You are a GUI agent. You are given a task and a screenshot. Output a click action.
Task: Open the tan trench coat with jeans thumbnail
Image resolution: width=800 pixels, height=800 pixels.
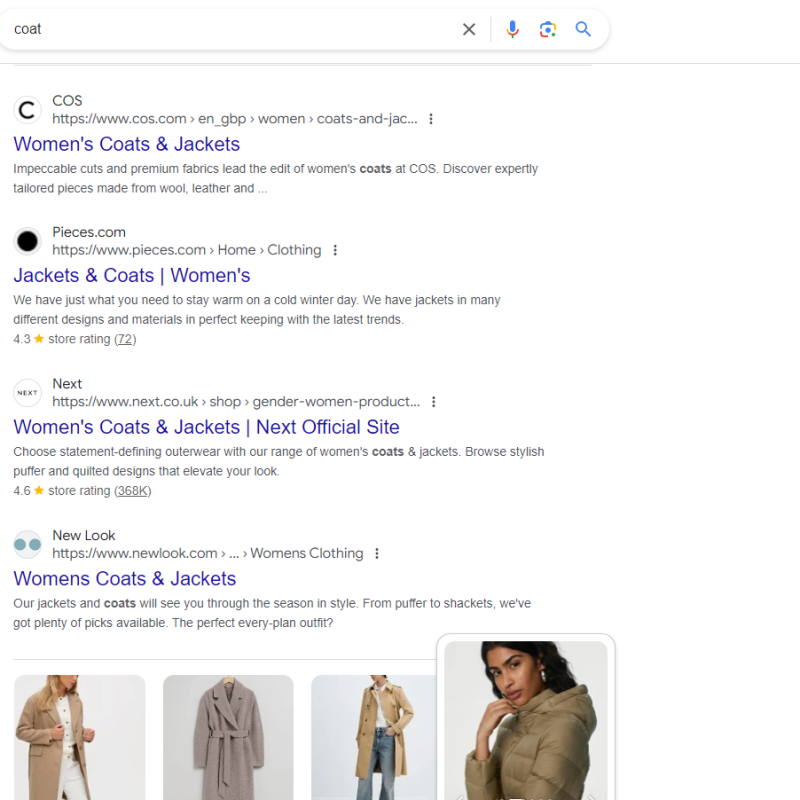tap(374, 737)
